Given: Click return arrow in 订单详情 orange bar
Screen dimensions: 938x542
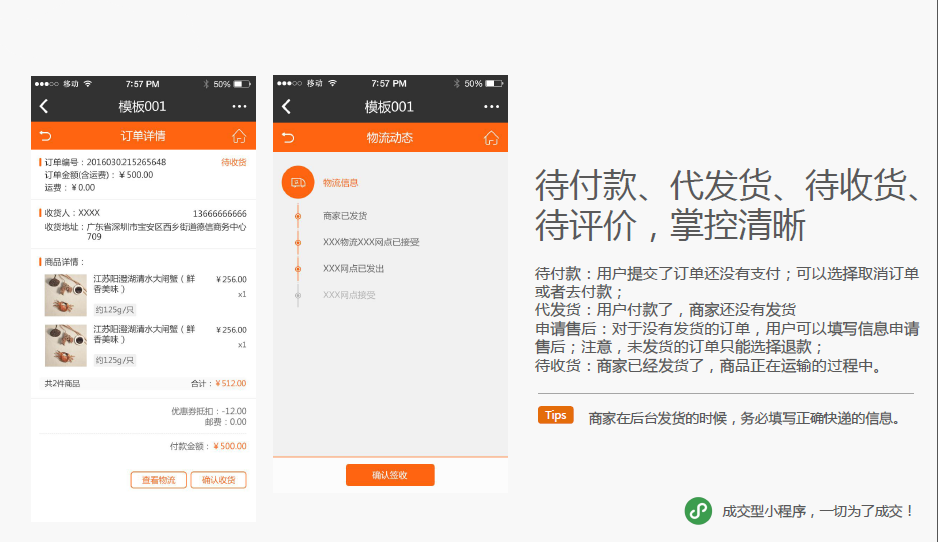Looking at the screenshot, I should (x=45, y=136).
